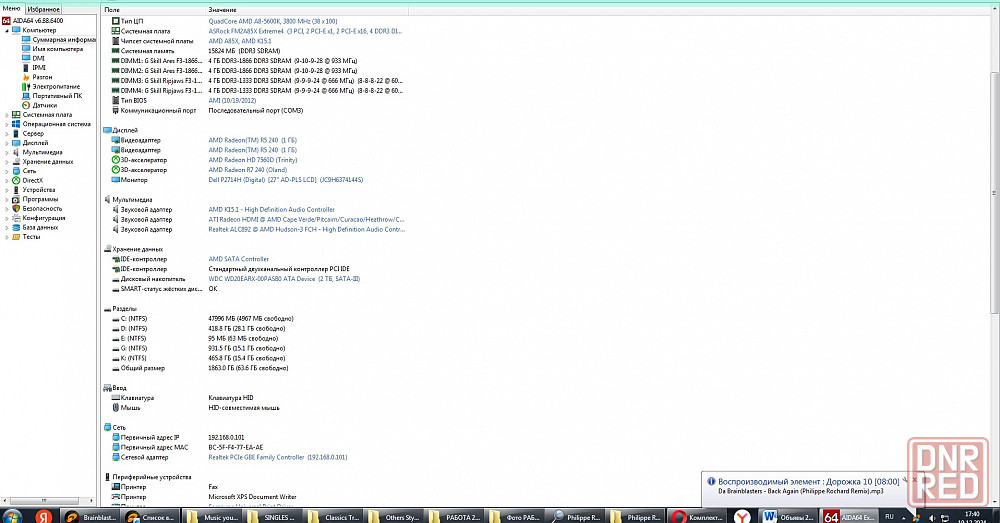Open the Windows Start button
1000x523 pixels.
(x=12, y=516)
